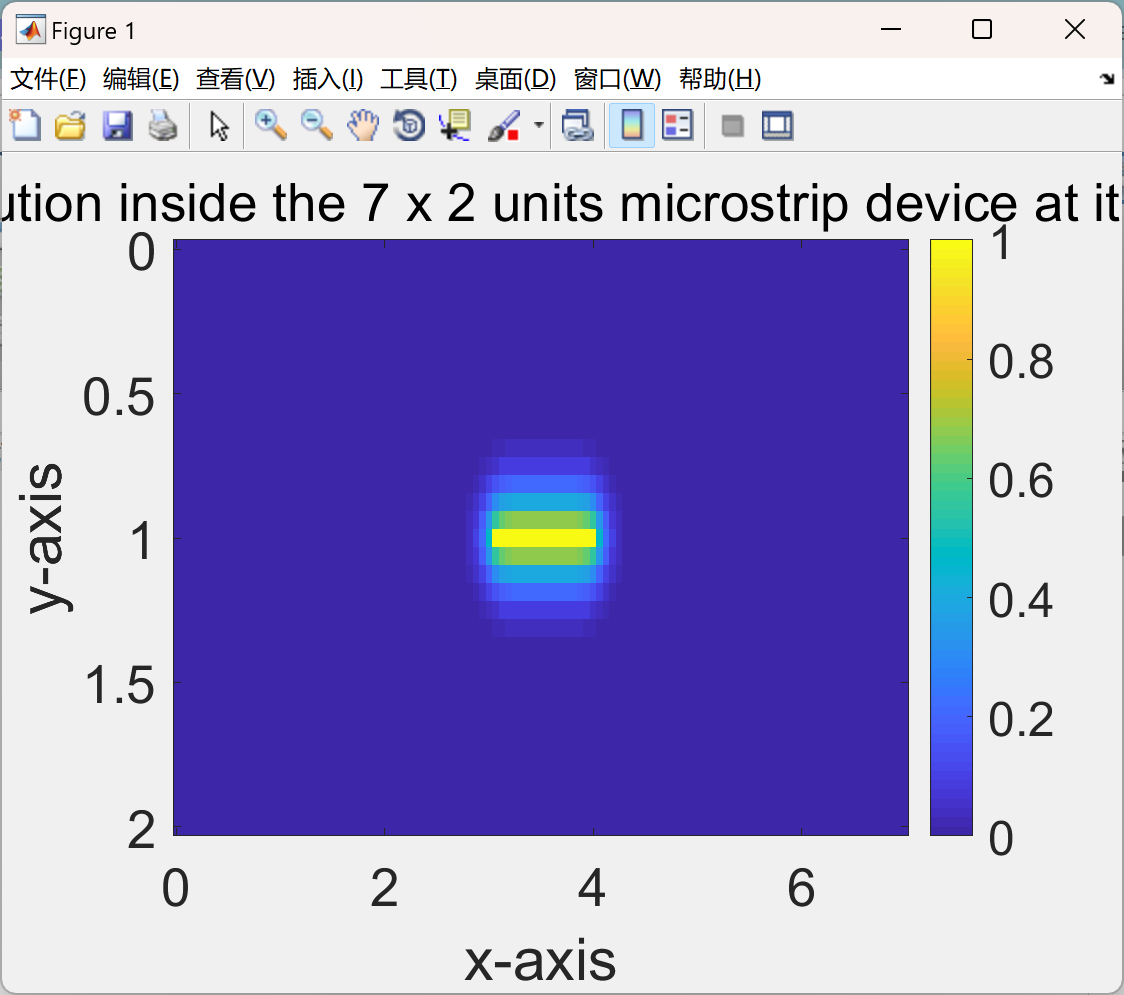Click the MATLAB logo in the title bar
This screenshot has height=995, width=1124.
point(30,30)
